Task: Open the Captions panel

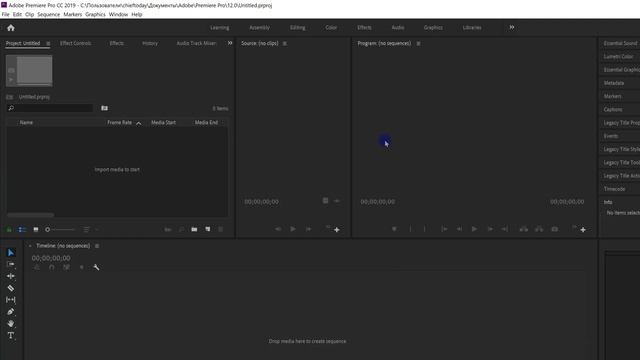Action: (613, 109)
